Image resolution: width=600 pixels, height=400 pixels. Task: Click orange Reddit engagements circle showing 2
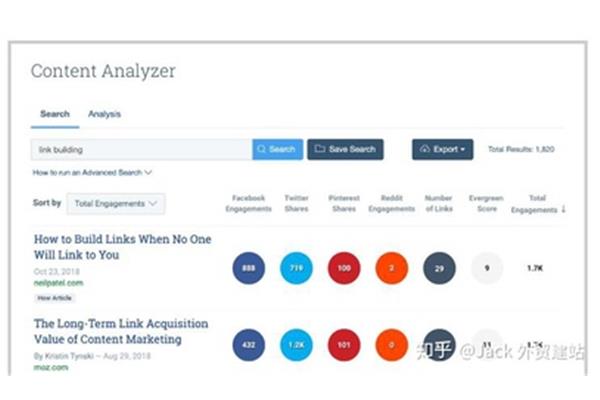coord(391,268)
